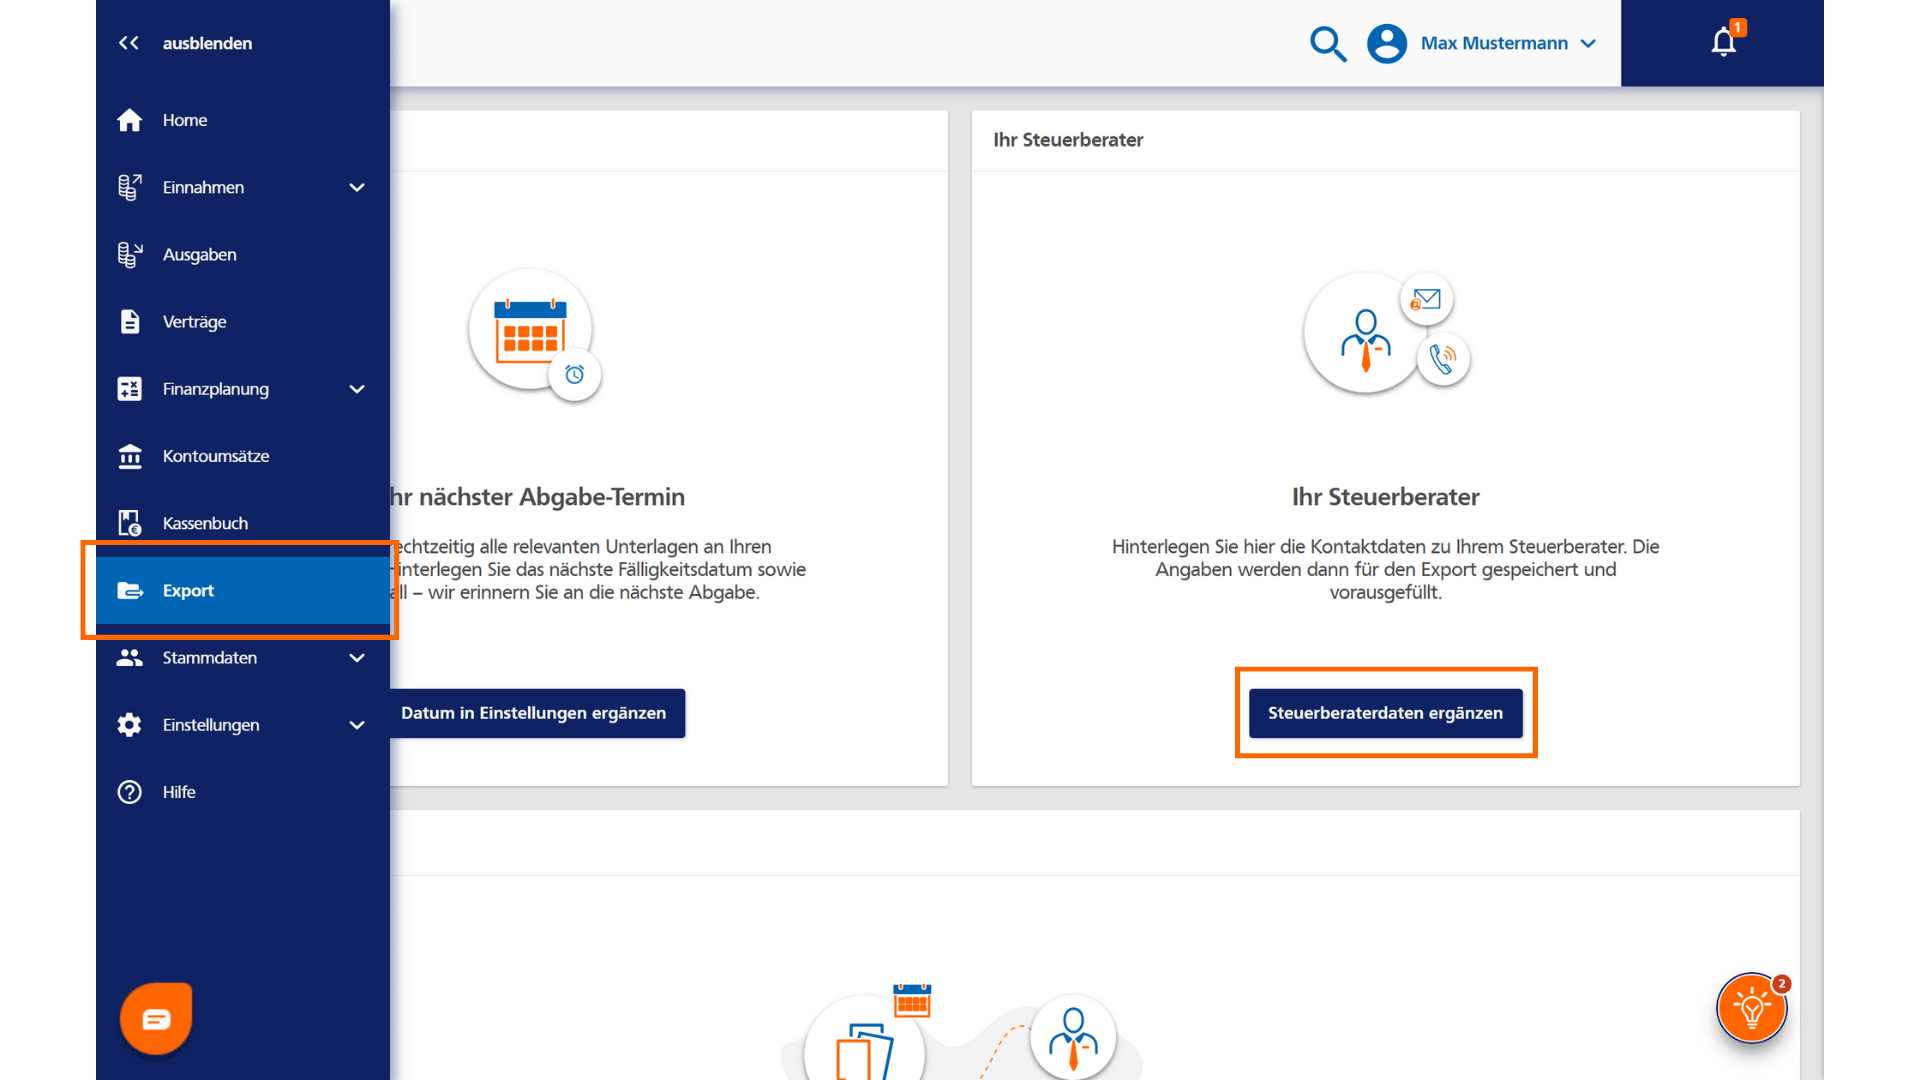Click the alarm clock icon on calendar
The width and height of the screenshot is (1920, 1080).
(x=574, y=374)
